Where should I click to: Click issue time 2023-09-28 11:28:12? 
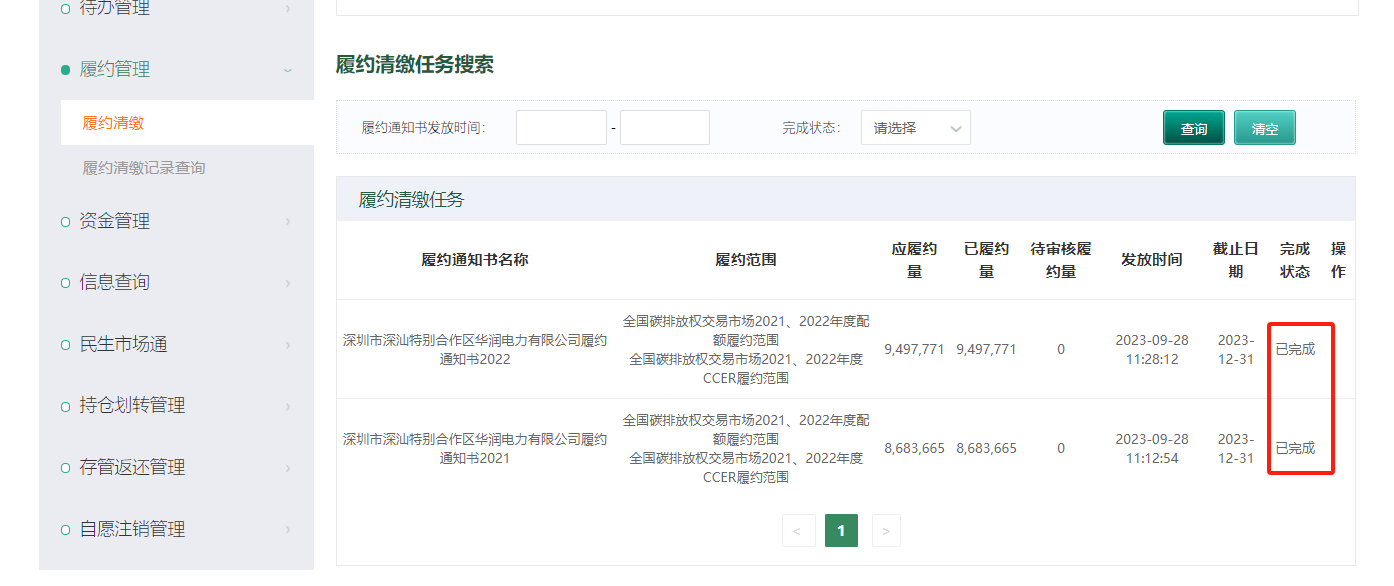(1152, 349)
